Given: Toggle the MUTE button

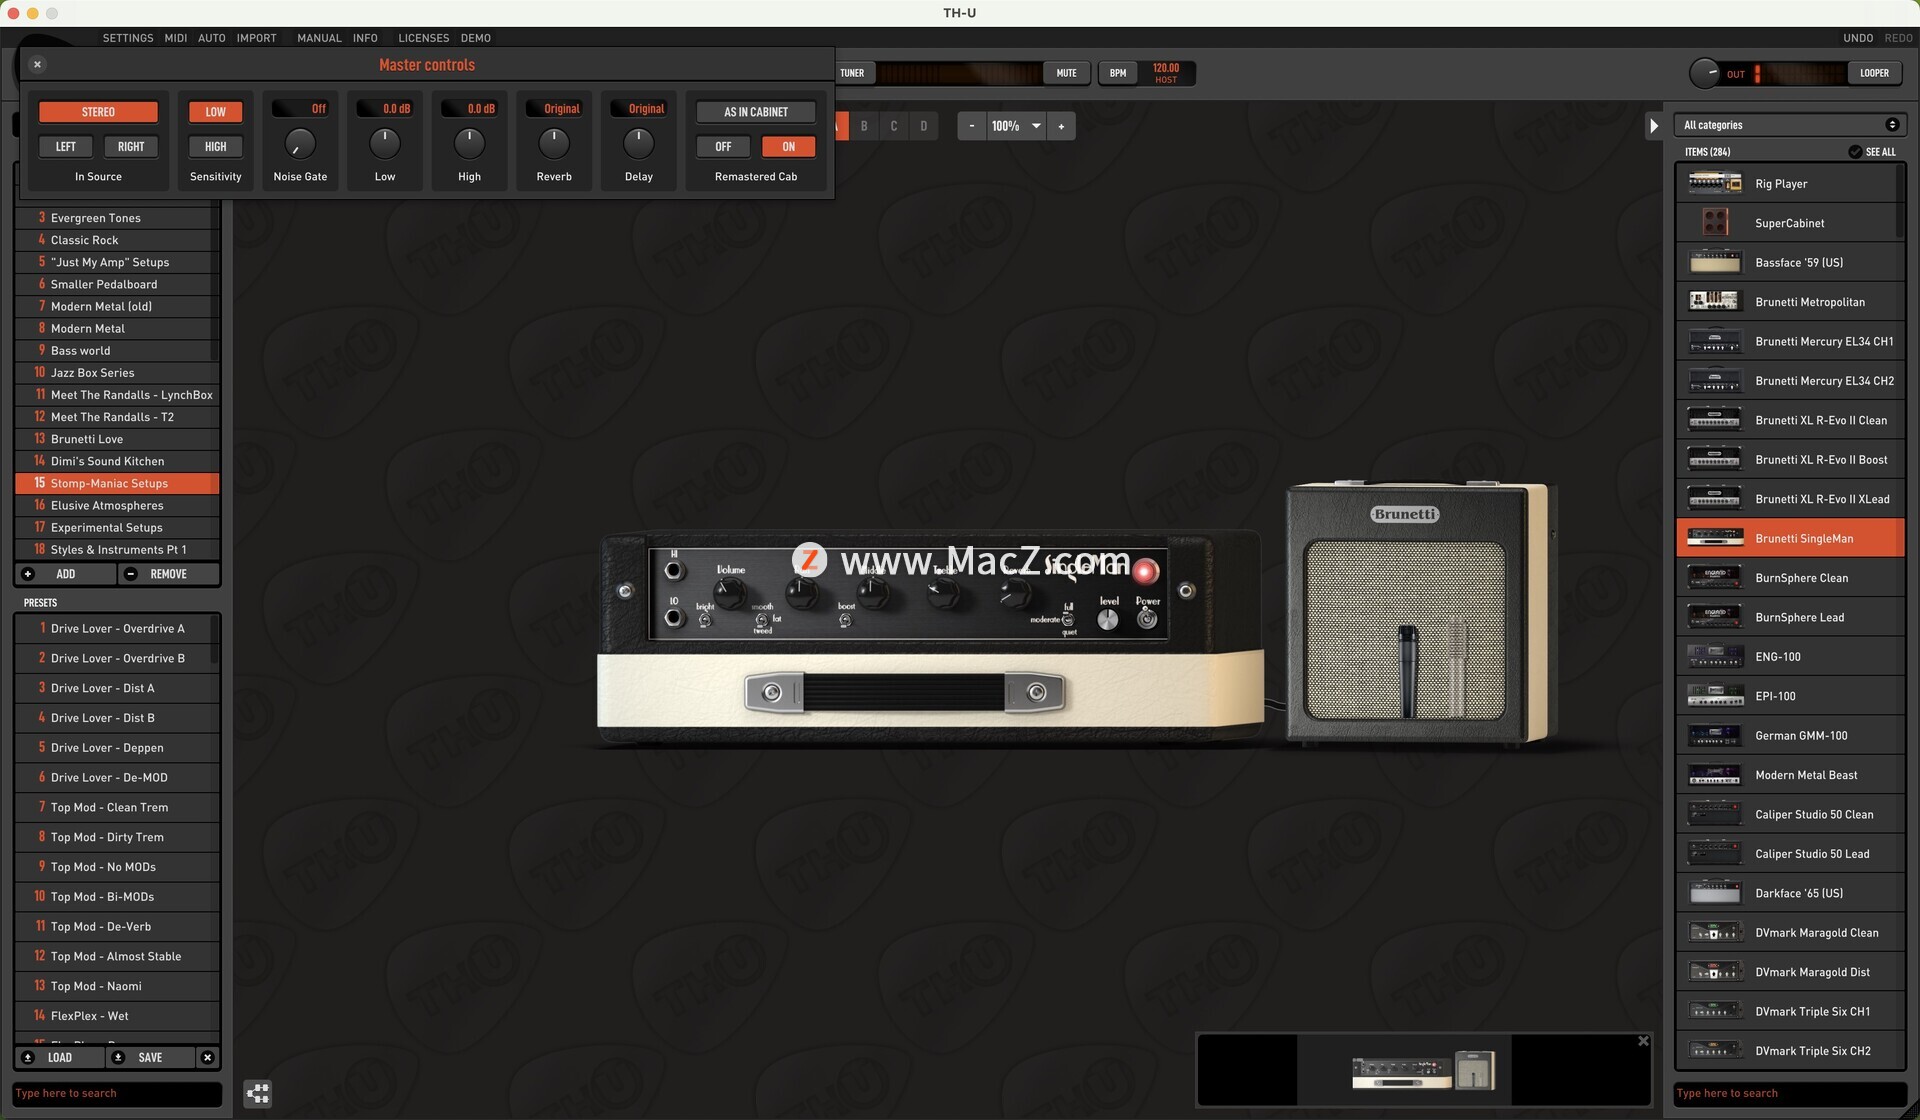Looking at the screenshot, I should (1067, 73).
